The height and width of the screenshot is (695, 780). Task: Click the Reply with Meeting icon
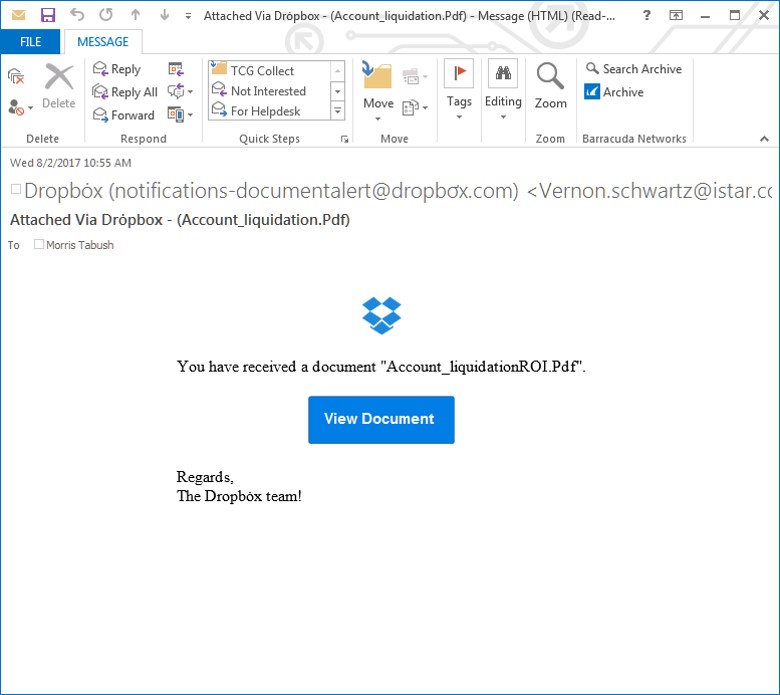point(176,69)
